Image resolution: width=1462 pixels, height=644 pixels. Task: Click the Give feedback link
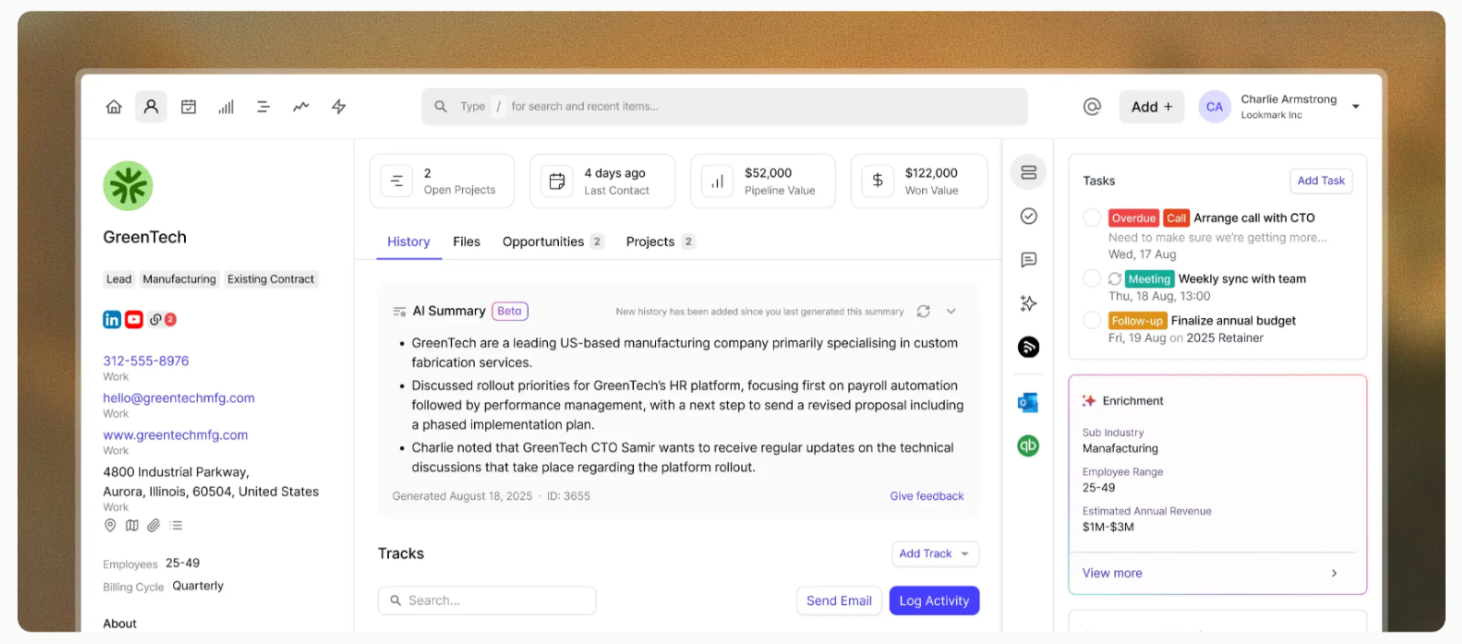(x=927, y=496)
